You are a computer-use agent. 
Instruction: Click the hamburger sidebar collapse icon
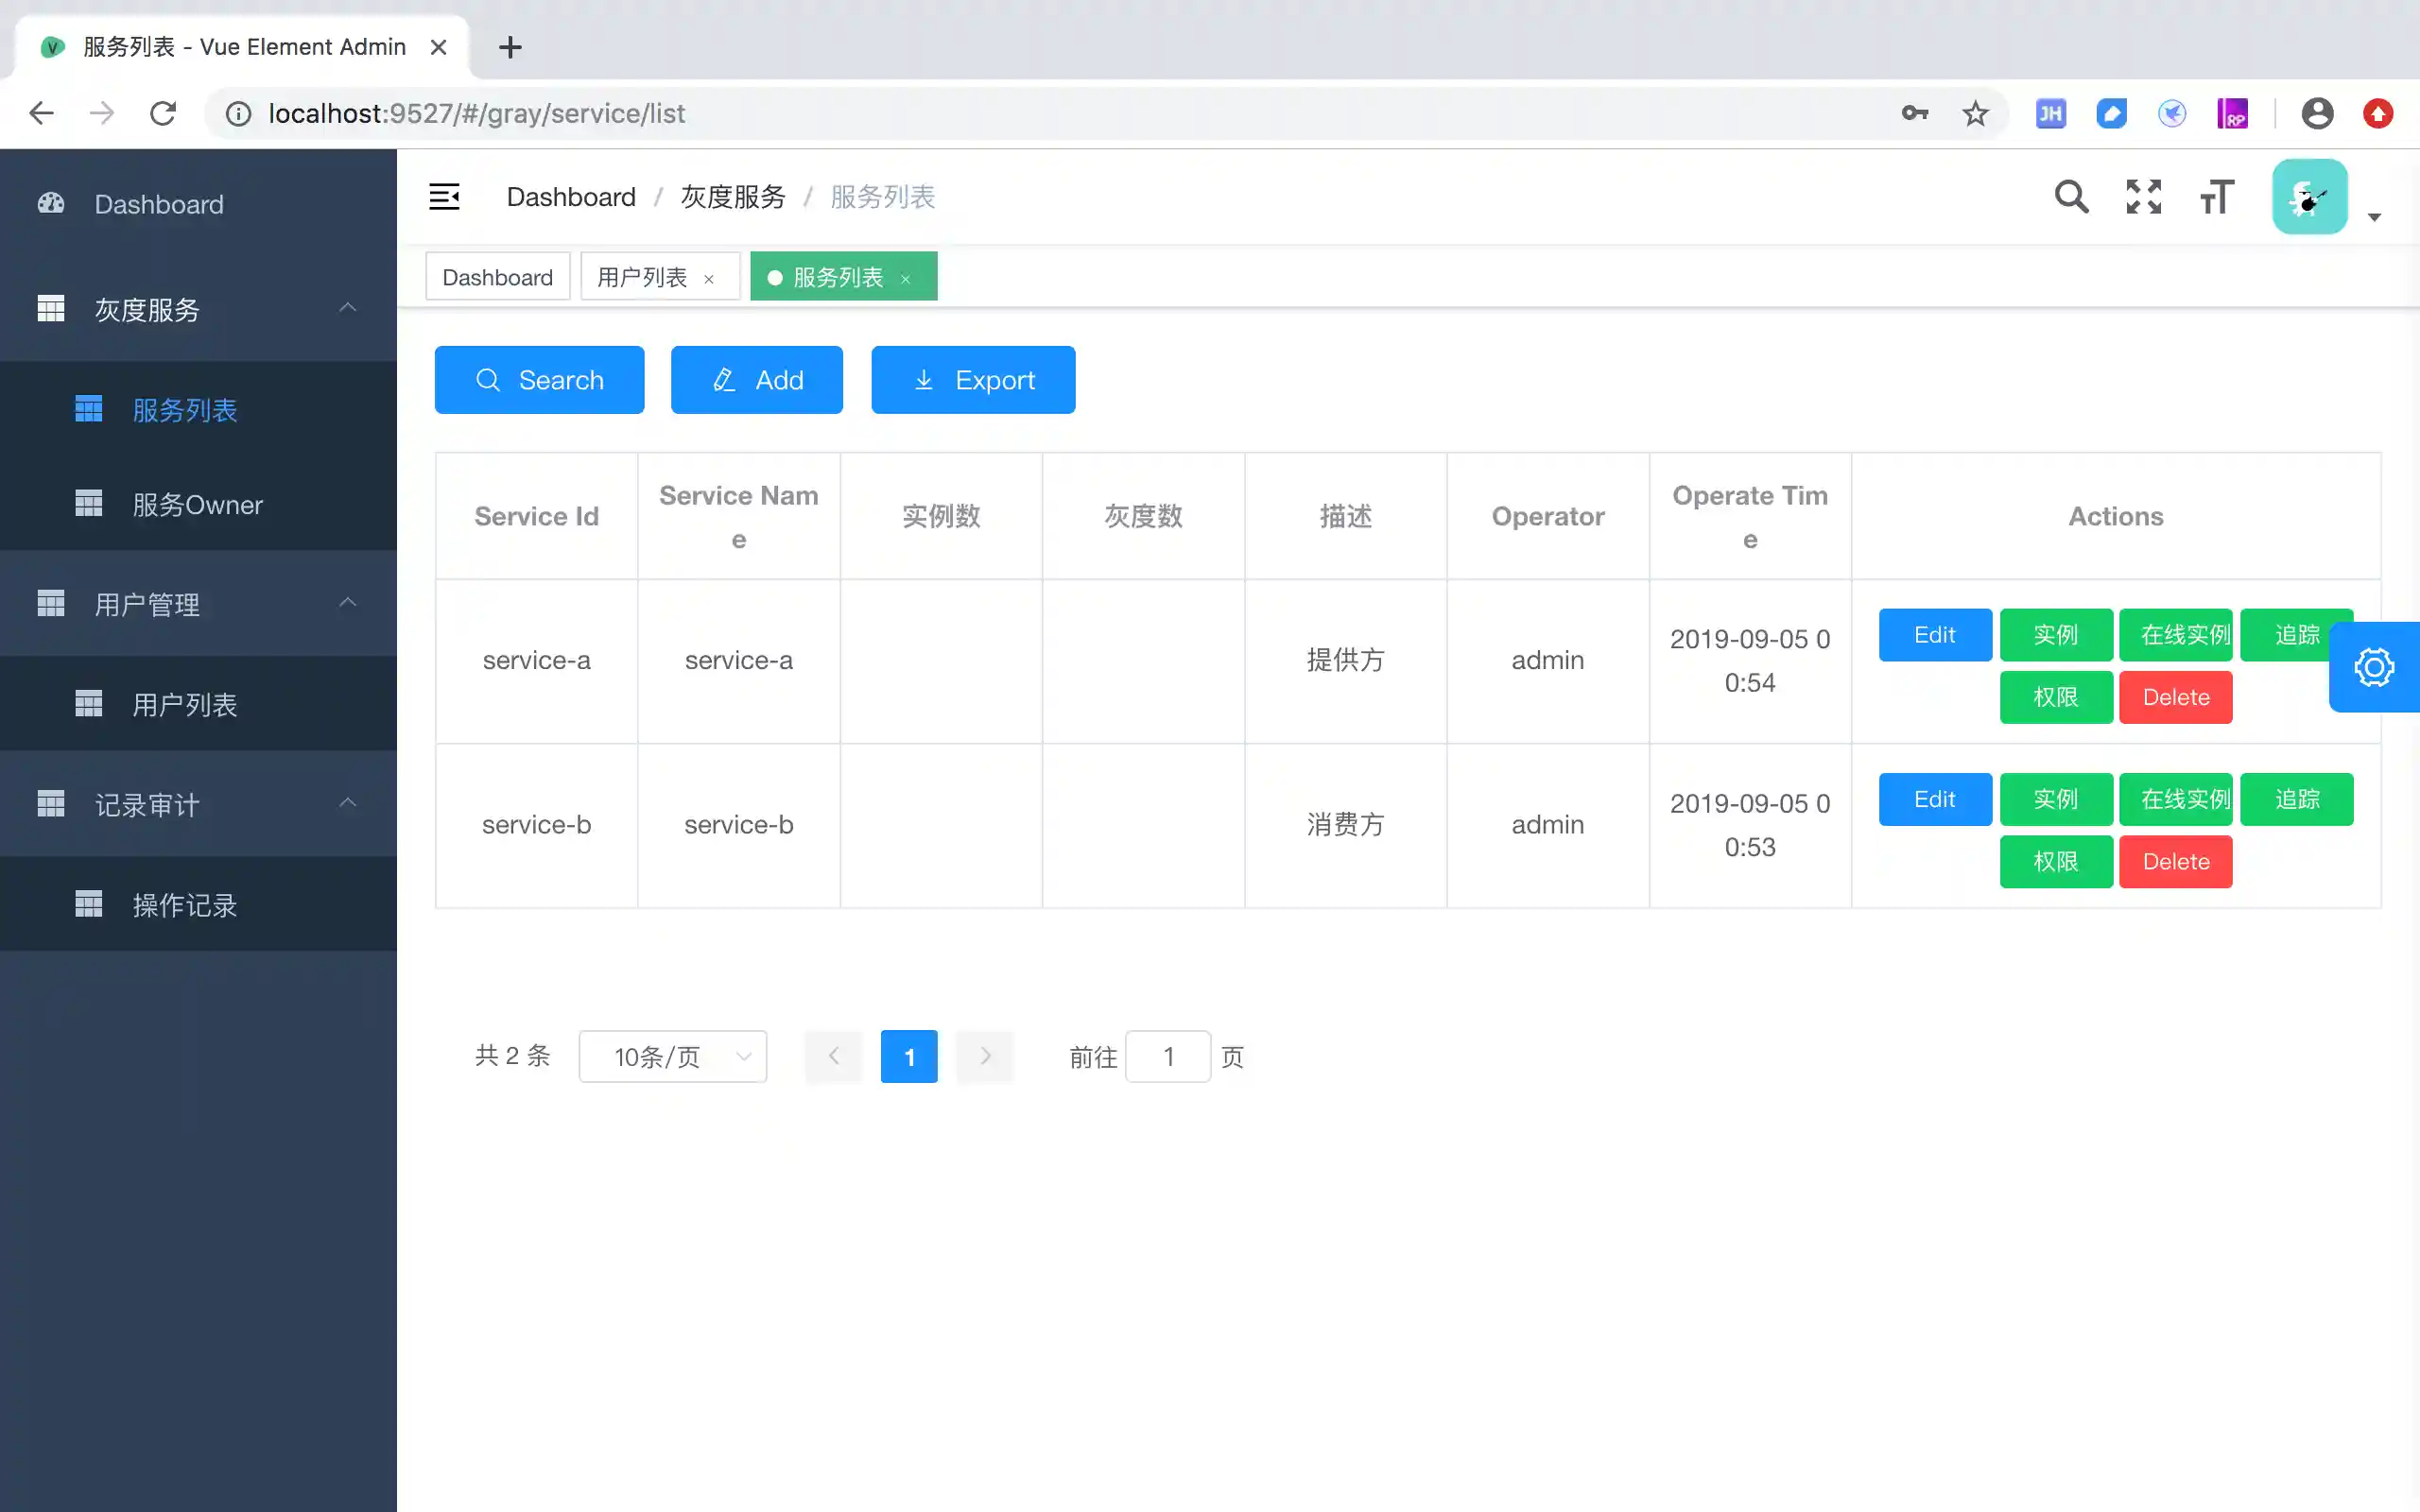click(444, 197)
